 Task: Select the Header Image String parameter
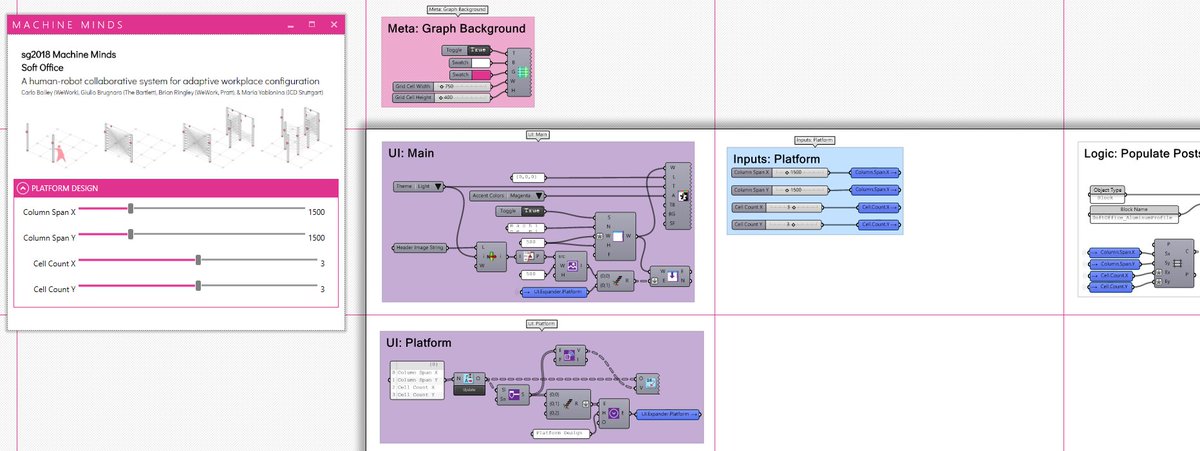coord(420,247)
